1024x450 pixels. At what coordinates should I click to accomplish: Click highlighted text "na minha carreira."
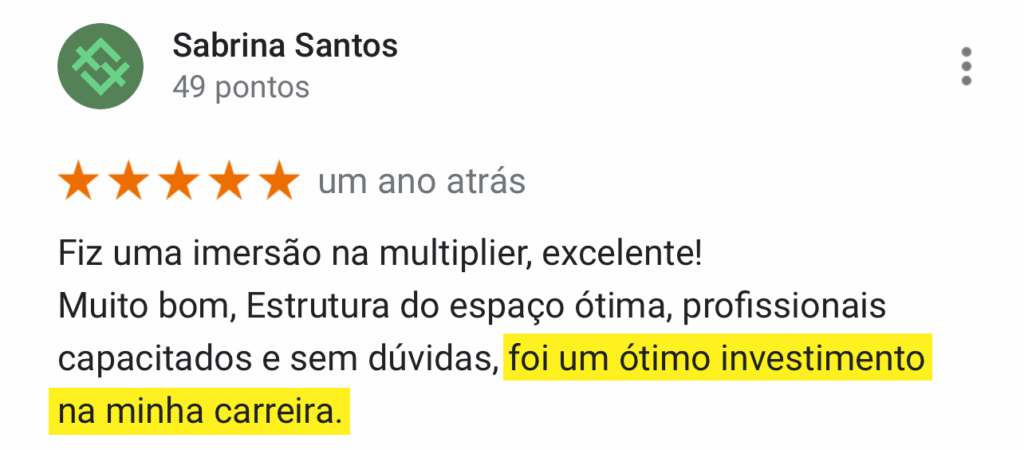tap(199, 410)
